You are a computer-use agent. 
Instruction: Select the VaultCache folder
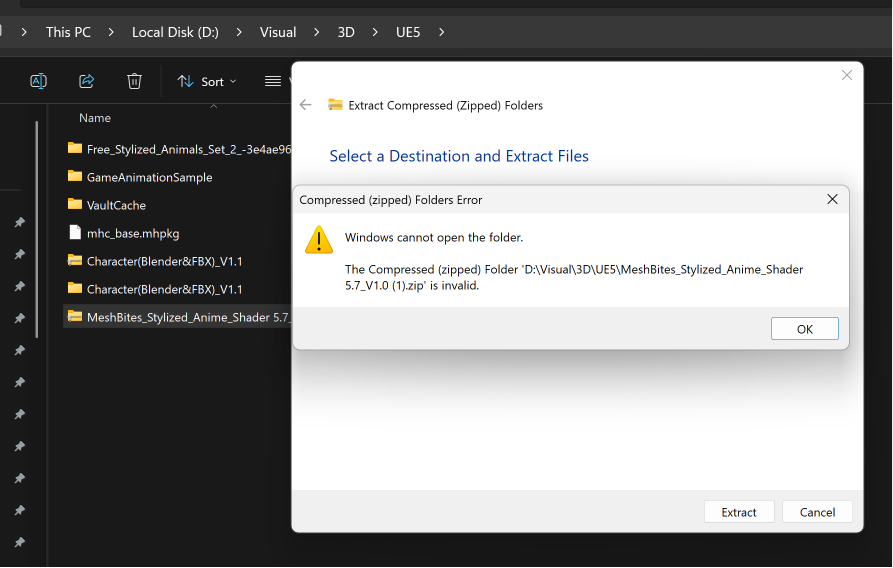coord(177,205)
